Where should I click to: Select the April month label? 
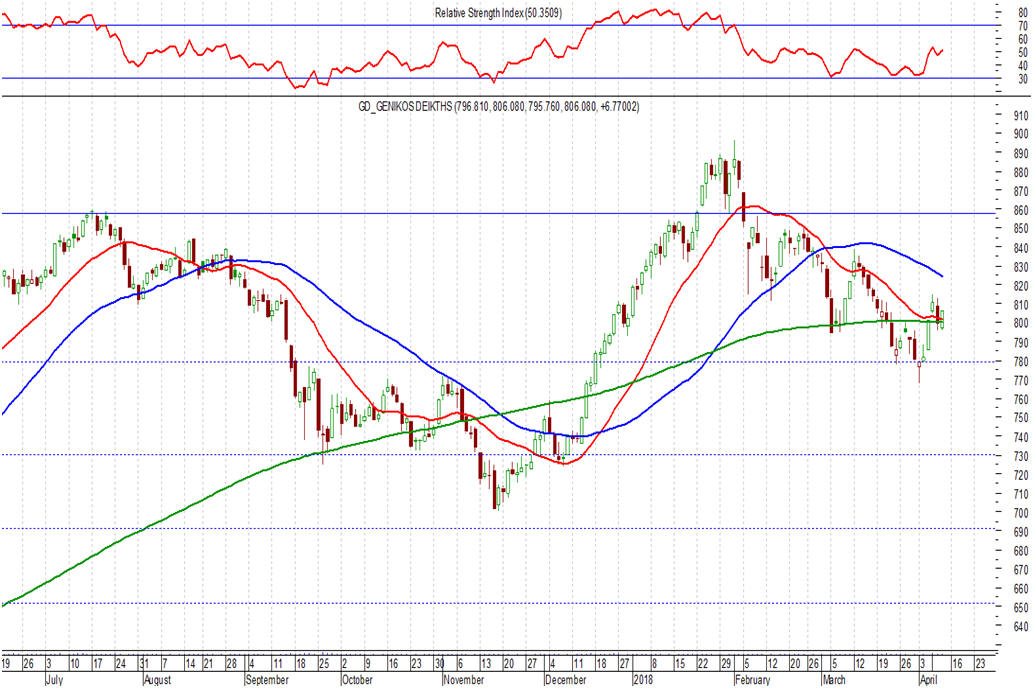pos(928,680)
